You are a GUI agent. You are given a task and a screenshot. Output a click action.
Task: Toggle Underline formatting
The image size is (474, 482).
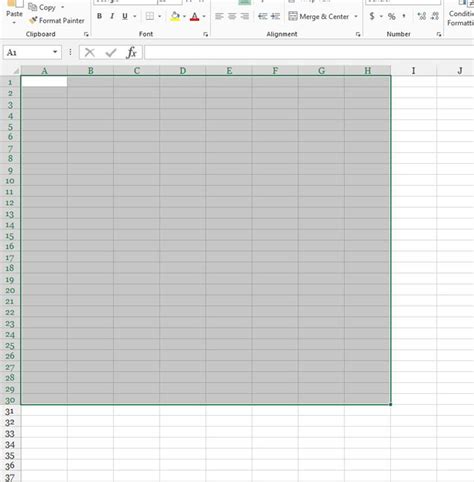pos(125,16)
